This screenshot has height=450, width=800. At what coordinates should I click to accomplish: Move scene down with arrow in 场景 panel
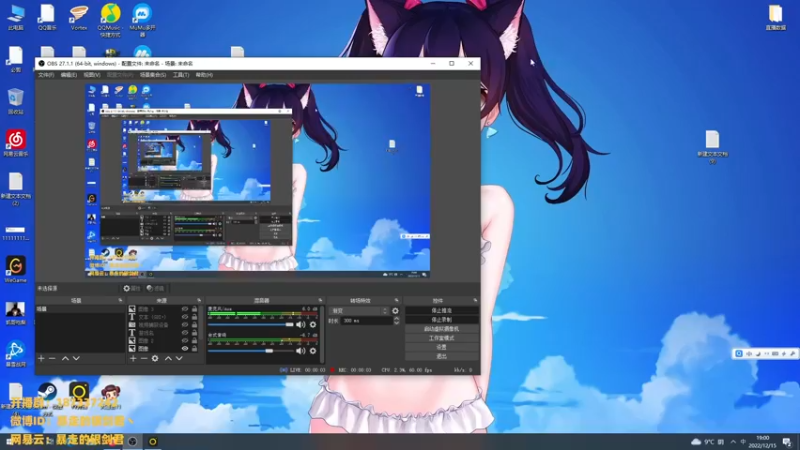76,358
